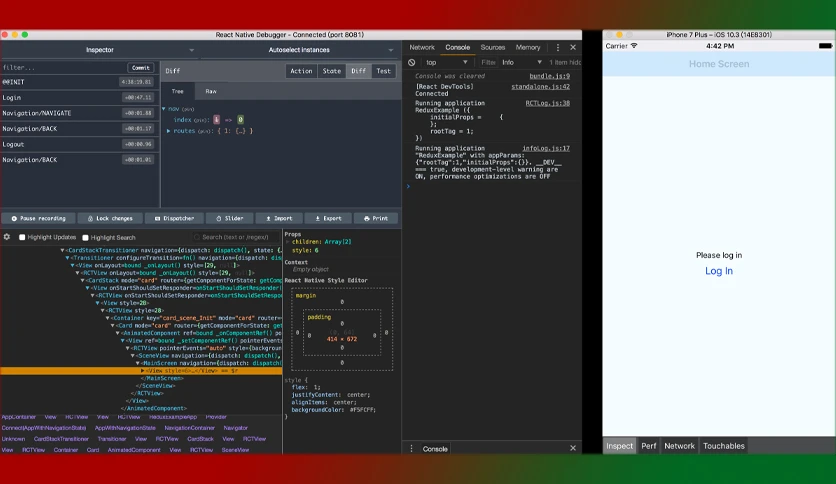Screen dimensions: 836x484
Task: Close the DevTools panel
Action: (x=573, y=47)
